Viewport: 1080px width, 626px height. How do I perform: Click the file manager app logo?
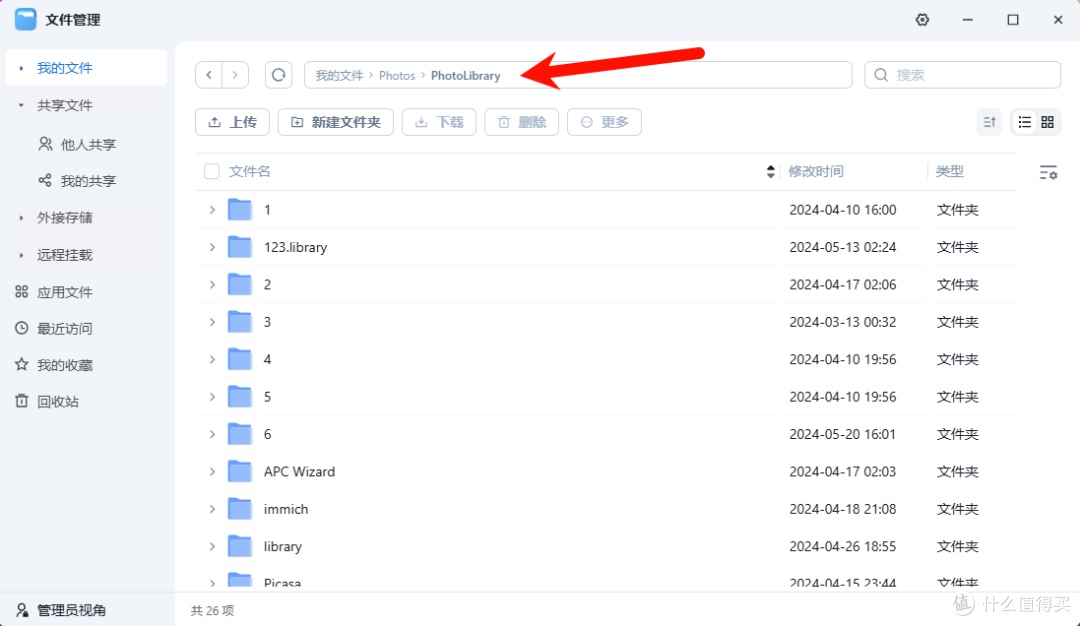(x=25, y=19)
